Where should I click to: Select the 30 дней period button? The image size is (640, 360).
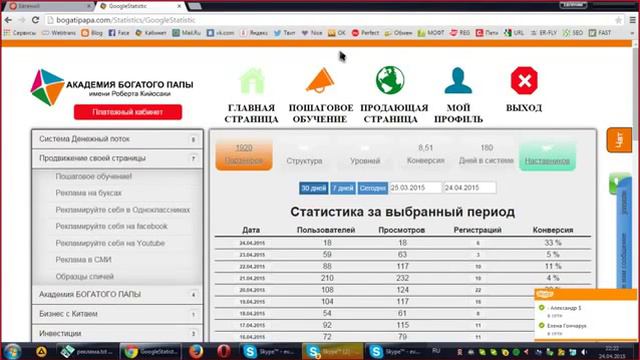click(x=313, y=188)
